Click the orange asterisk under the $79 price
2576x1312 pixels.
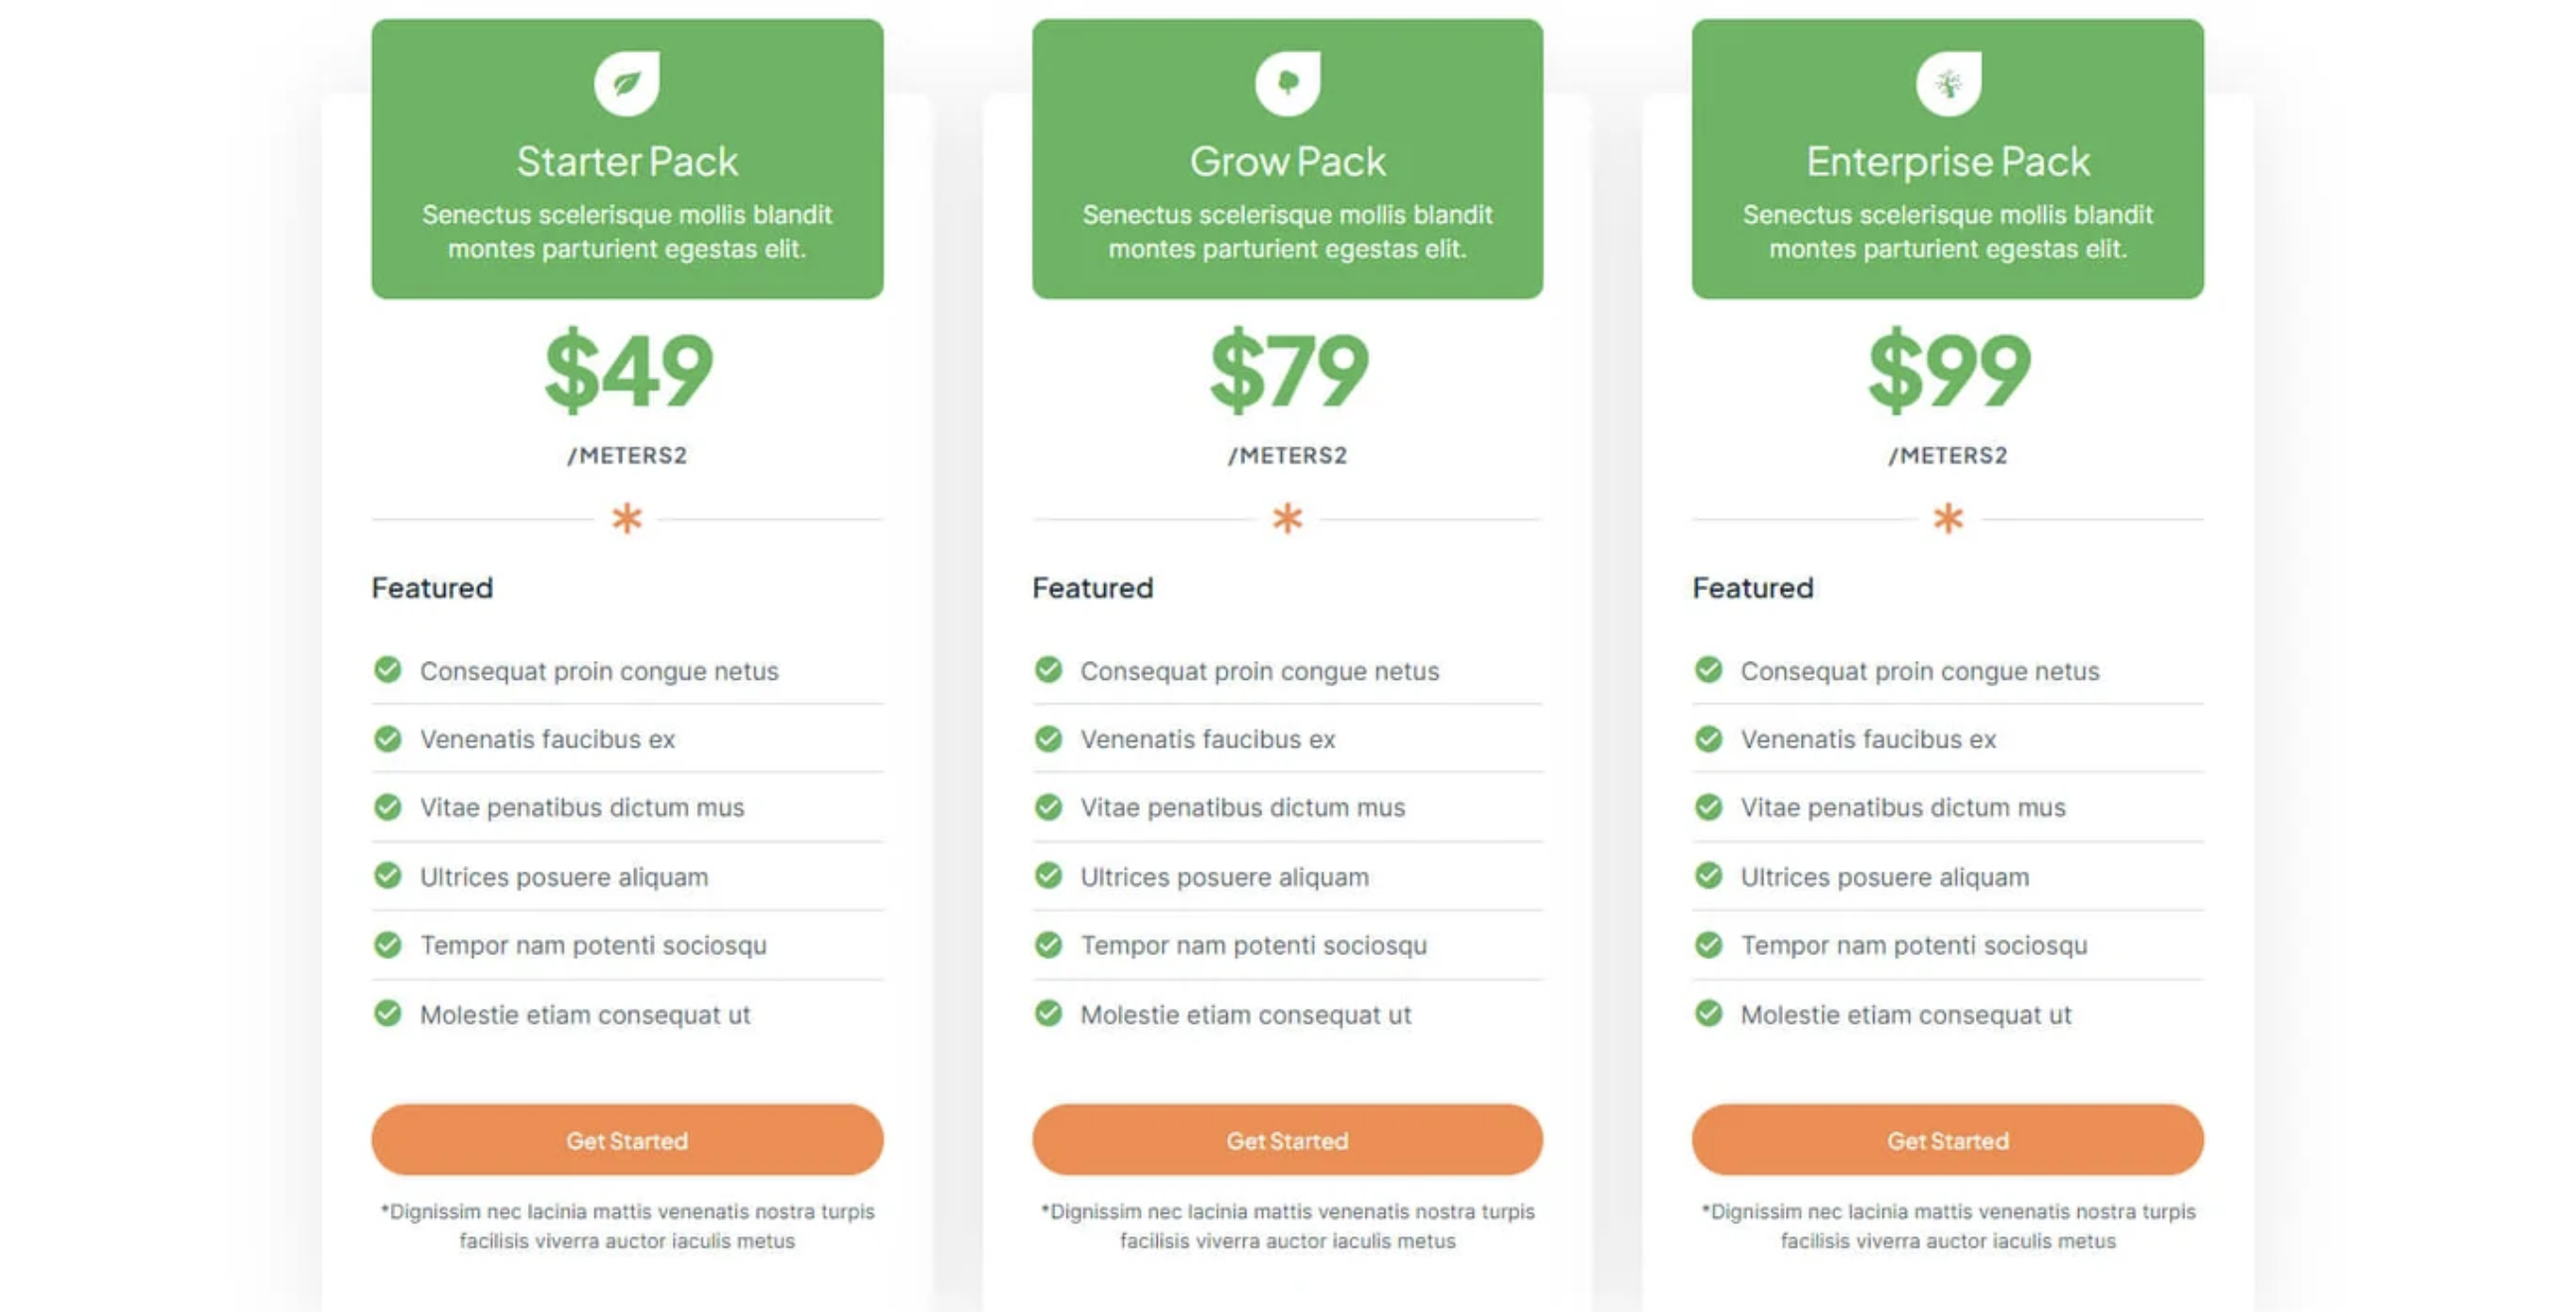tap(1288, 519)
